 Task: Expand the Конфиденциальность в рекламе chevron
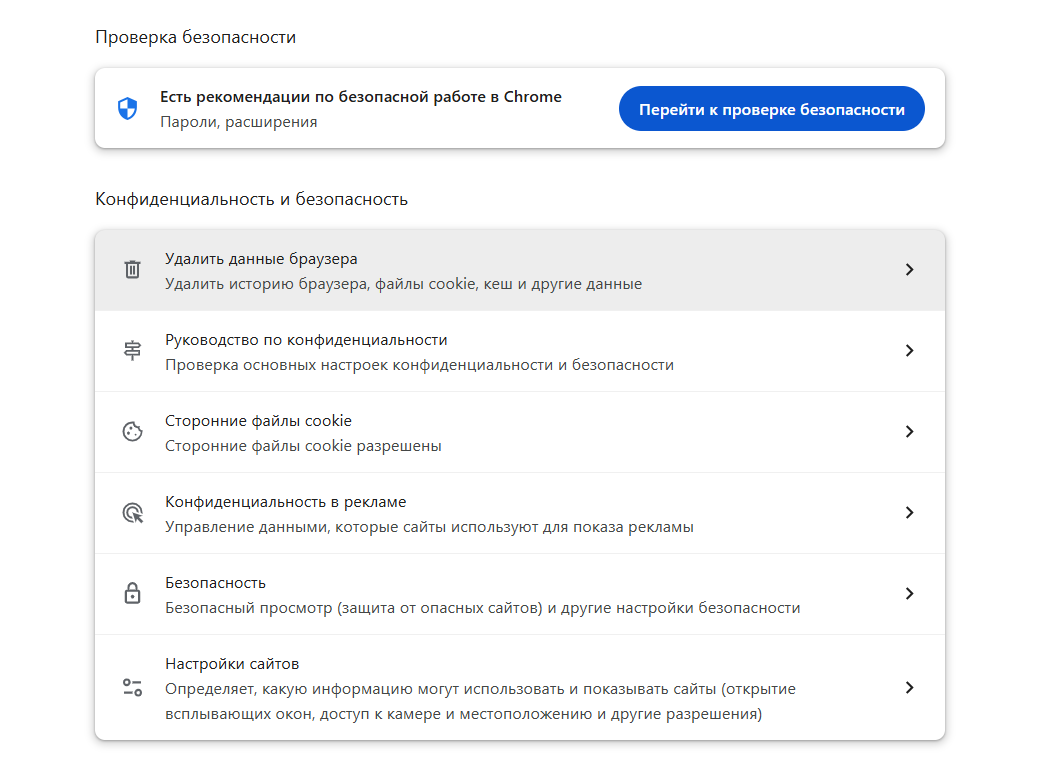click(909, 513)
